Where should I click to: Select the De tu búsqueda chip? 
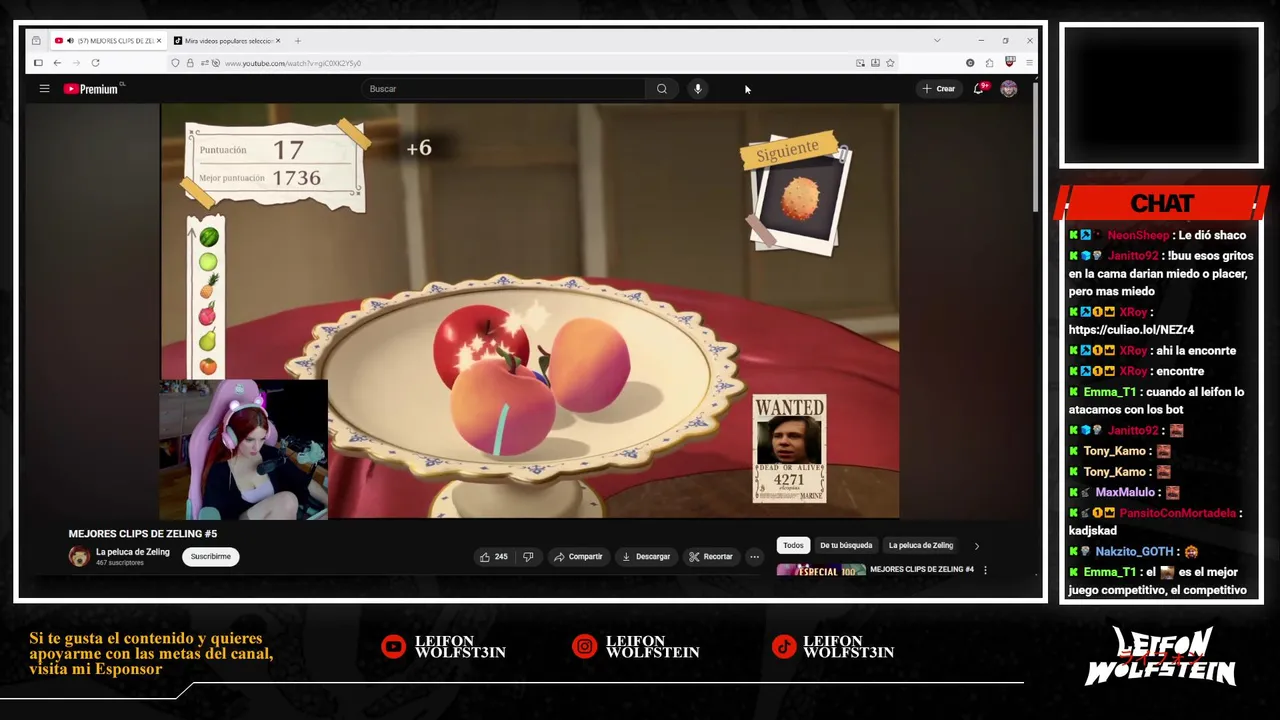pyautogui.click(x=846, y=546)
